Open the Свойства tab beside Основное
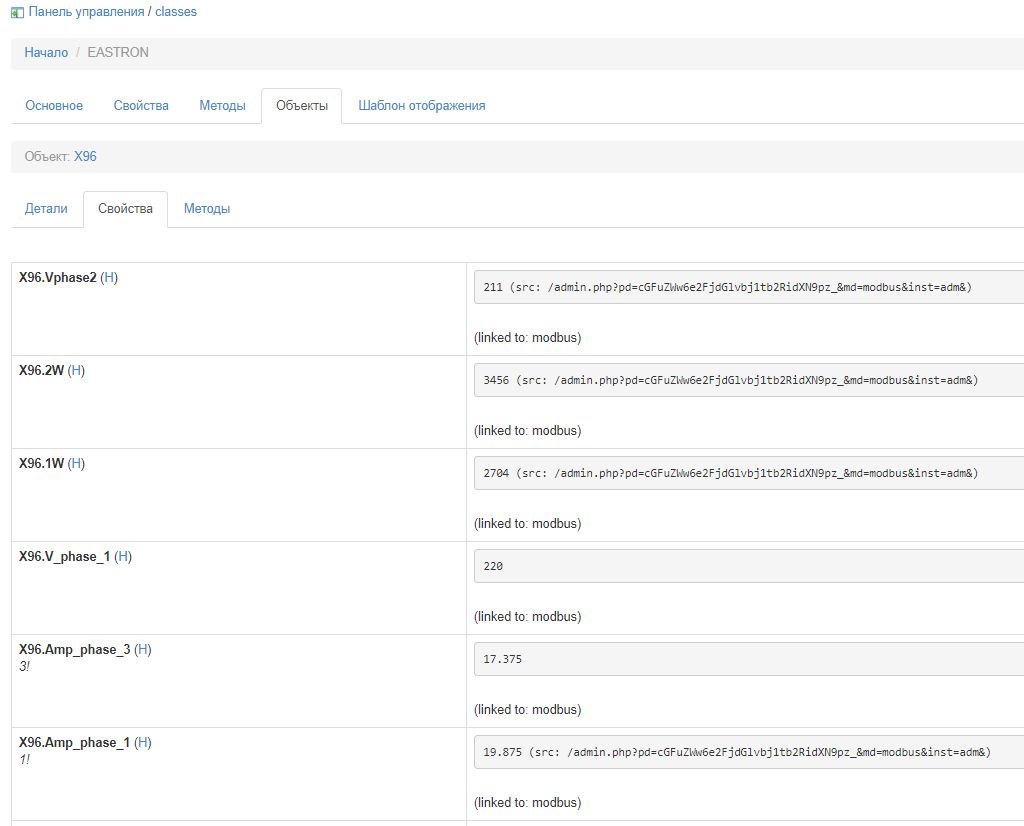 click(141, 105)
